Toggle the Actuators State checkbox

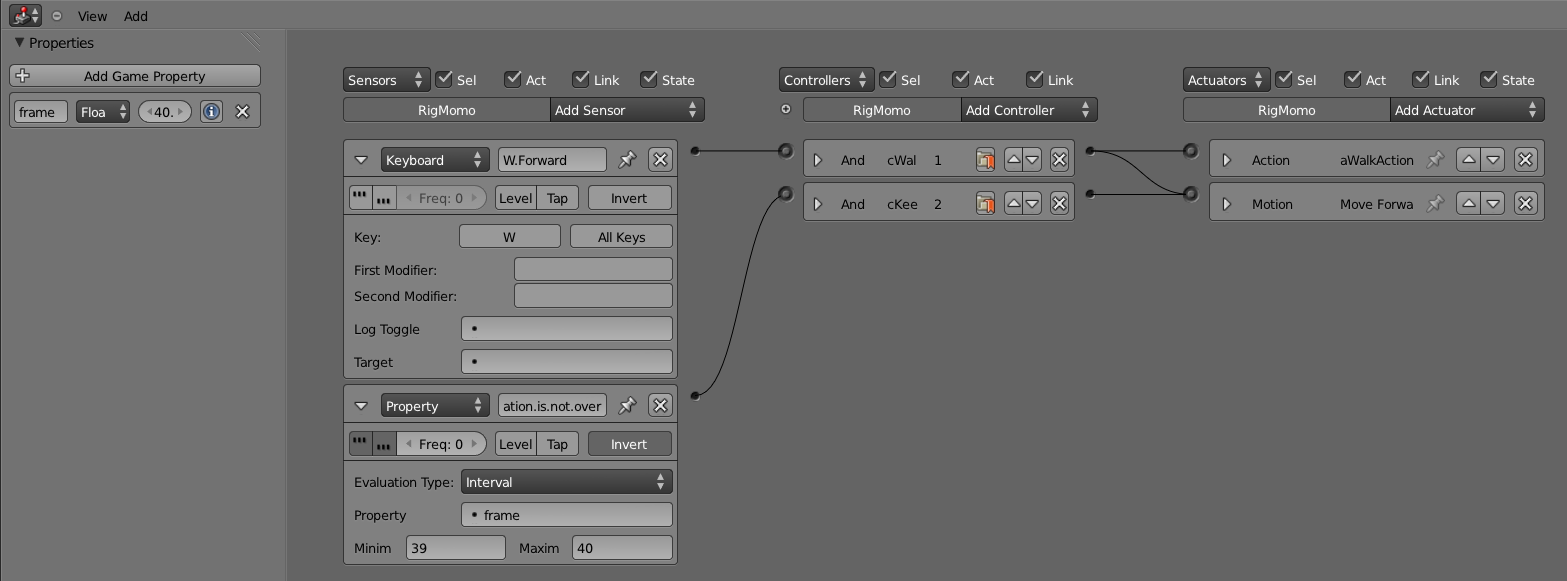click(1489, 79)
